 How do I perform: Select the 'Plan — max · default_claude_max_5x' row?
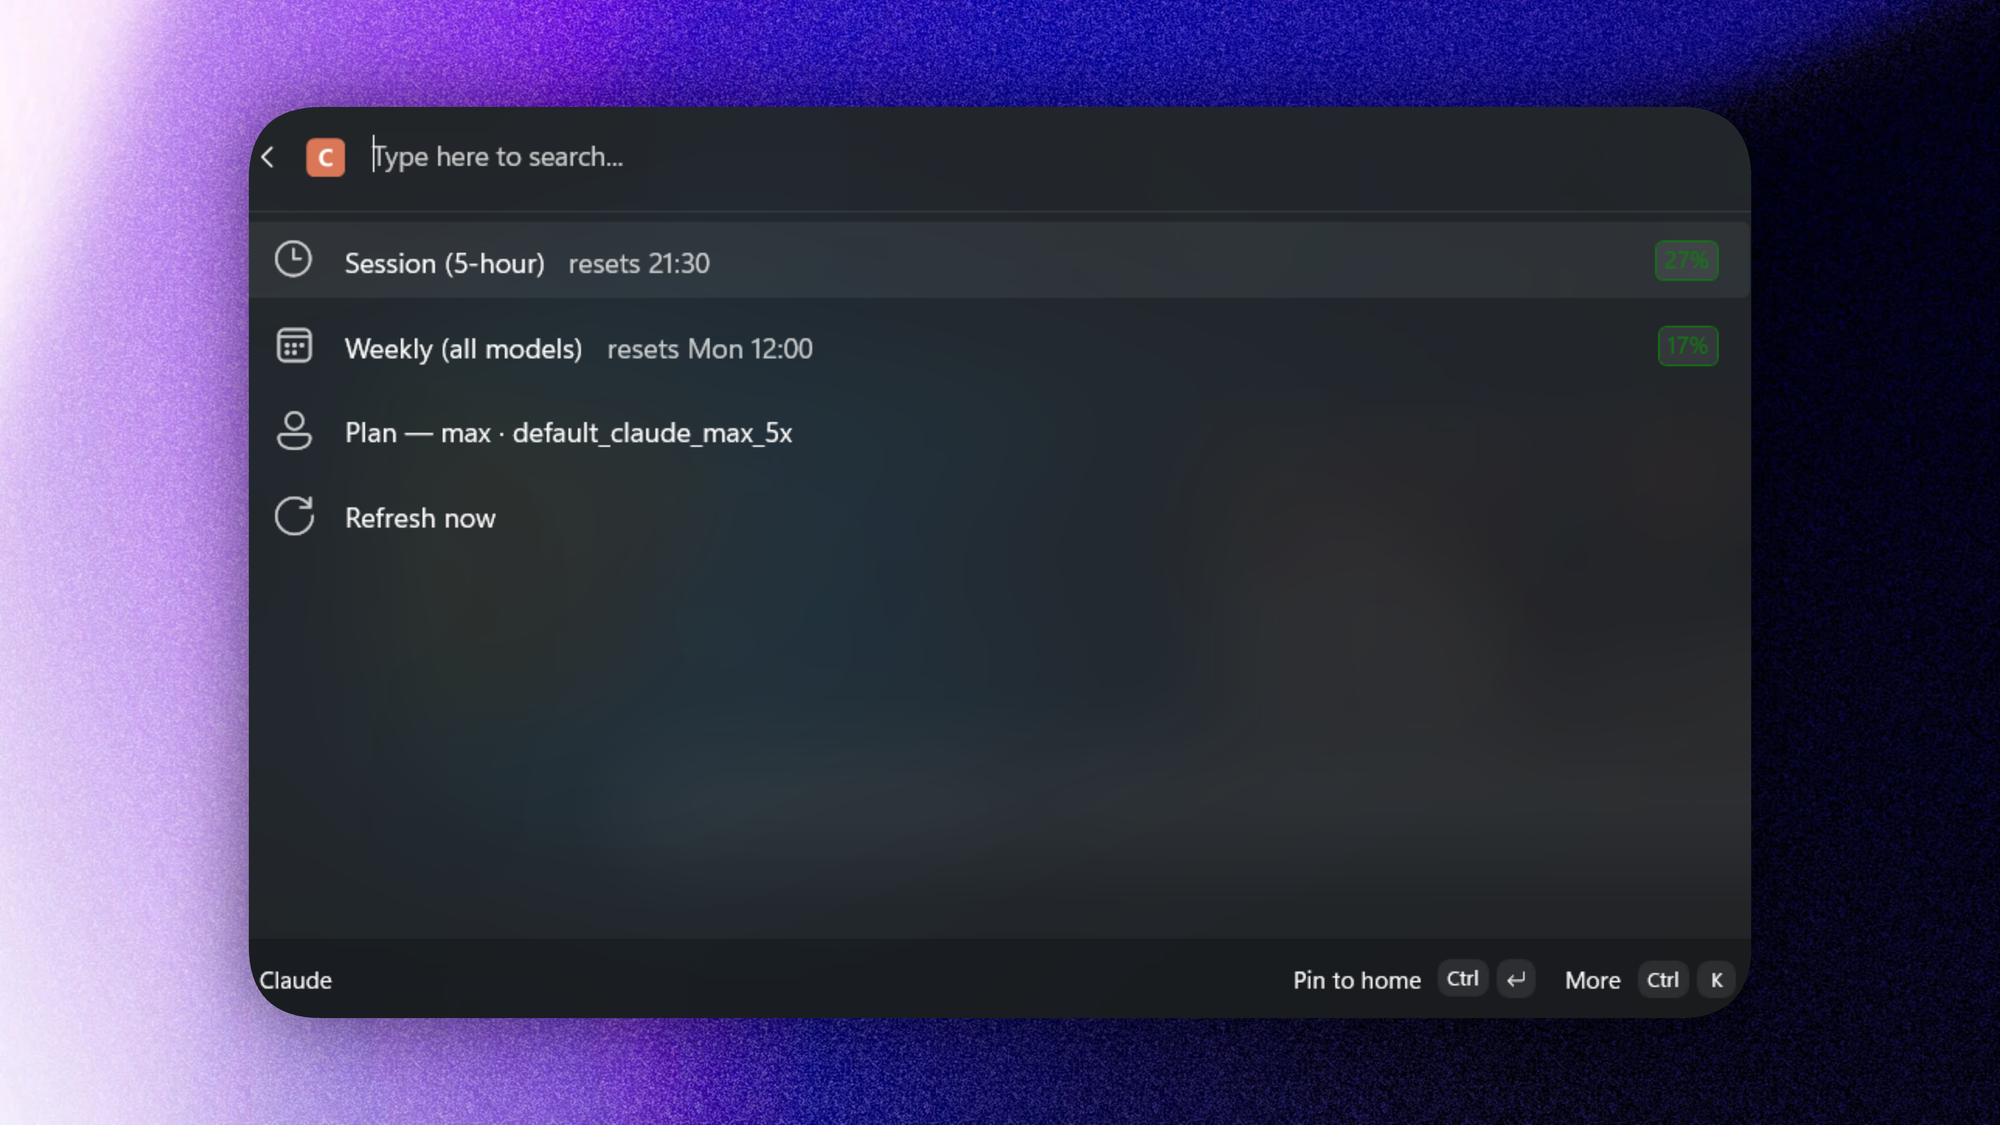tap(1000, 432)
